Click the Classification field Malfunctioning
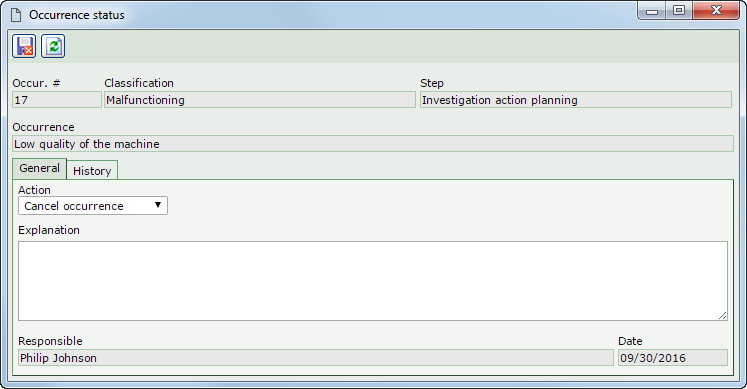747x389 pixels. pyautogui.click(x=260, y=100)
